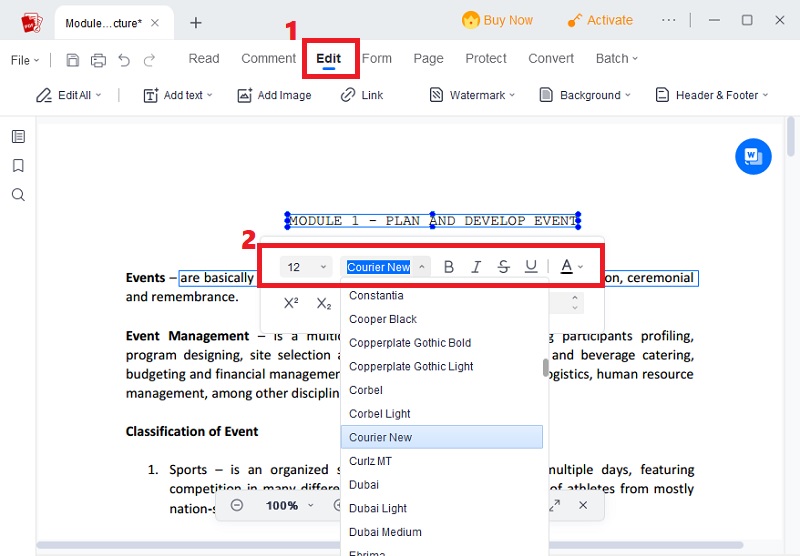Click the font list scrollbar thumb
The image size is (800, 556).
click(545, 367)
